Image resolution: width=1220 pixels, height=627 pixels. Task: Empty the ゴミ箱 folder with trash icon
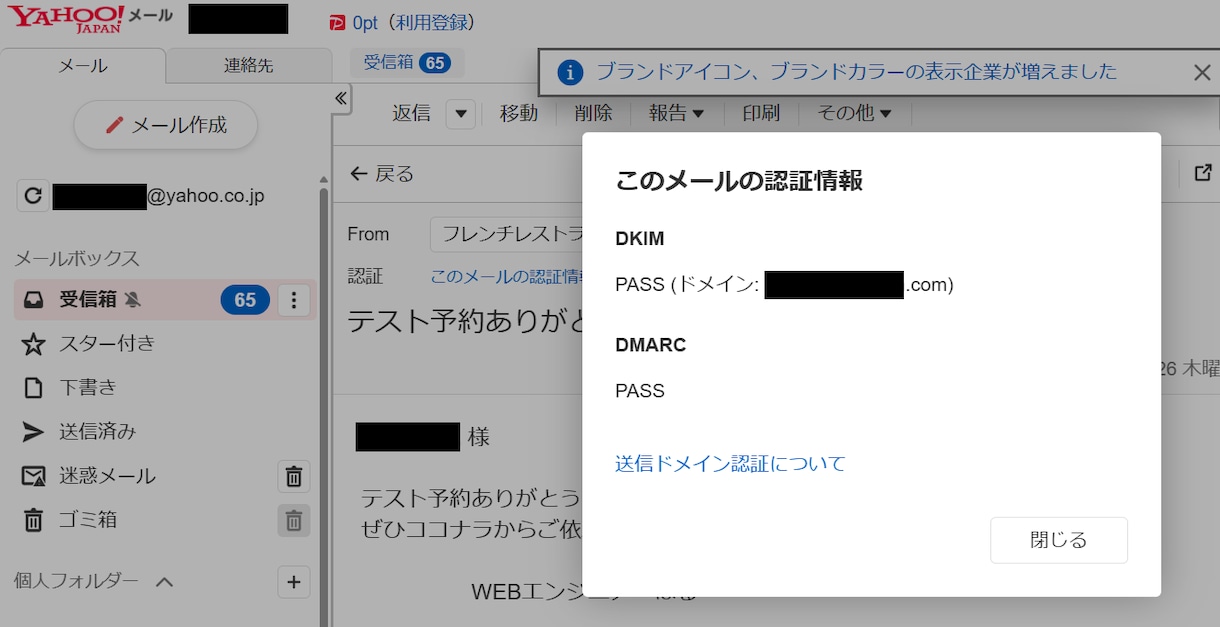coord(294,521)
